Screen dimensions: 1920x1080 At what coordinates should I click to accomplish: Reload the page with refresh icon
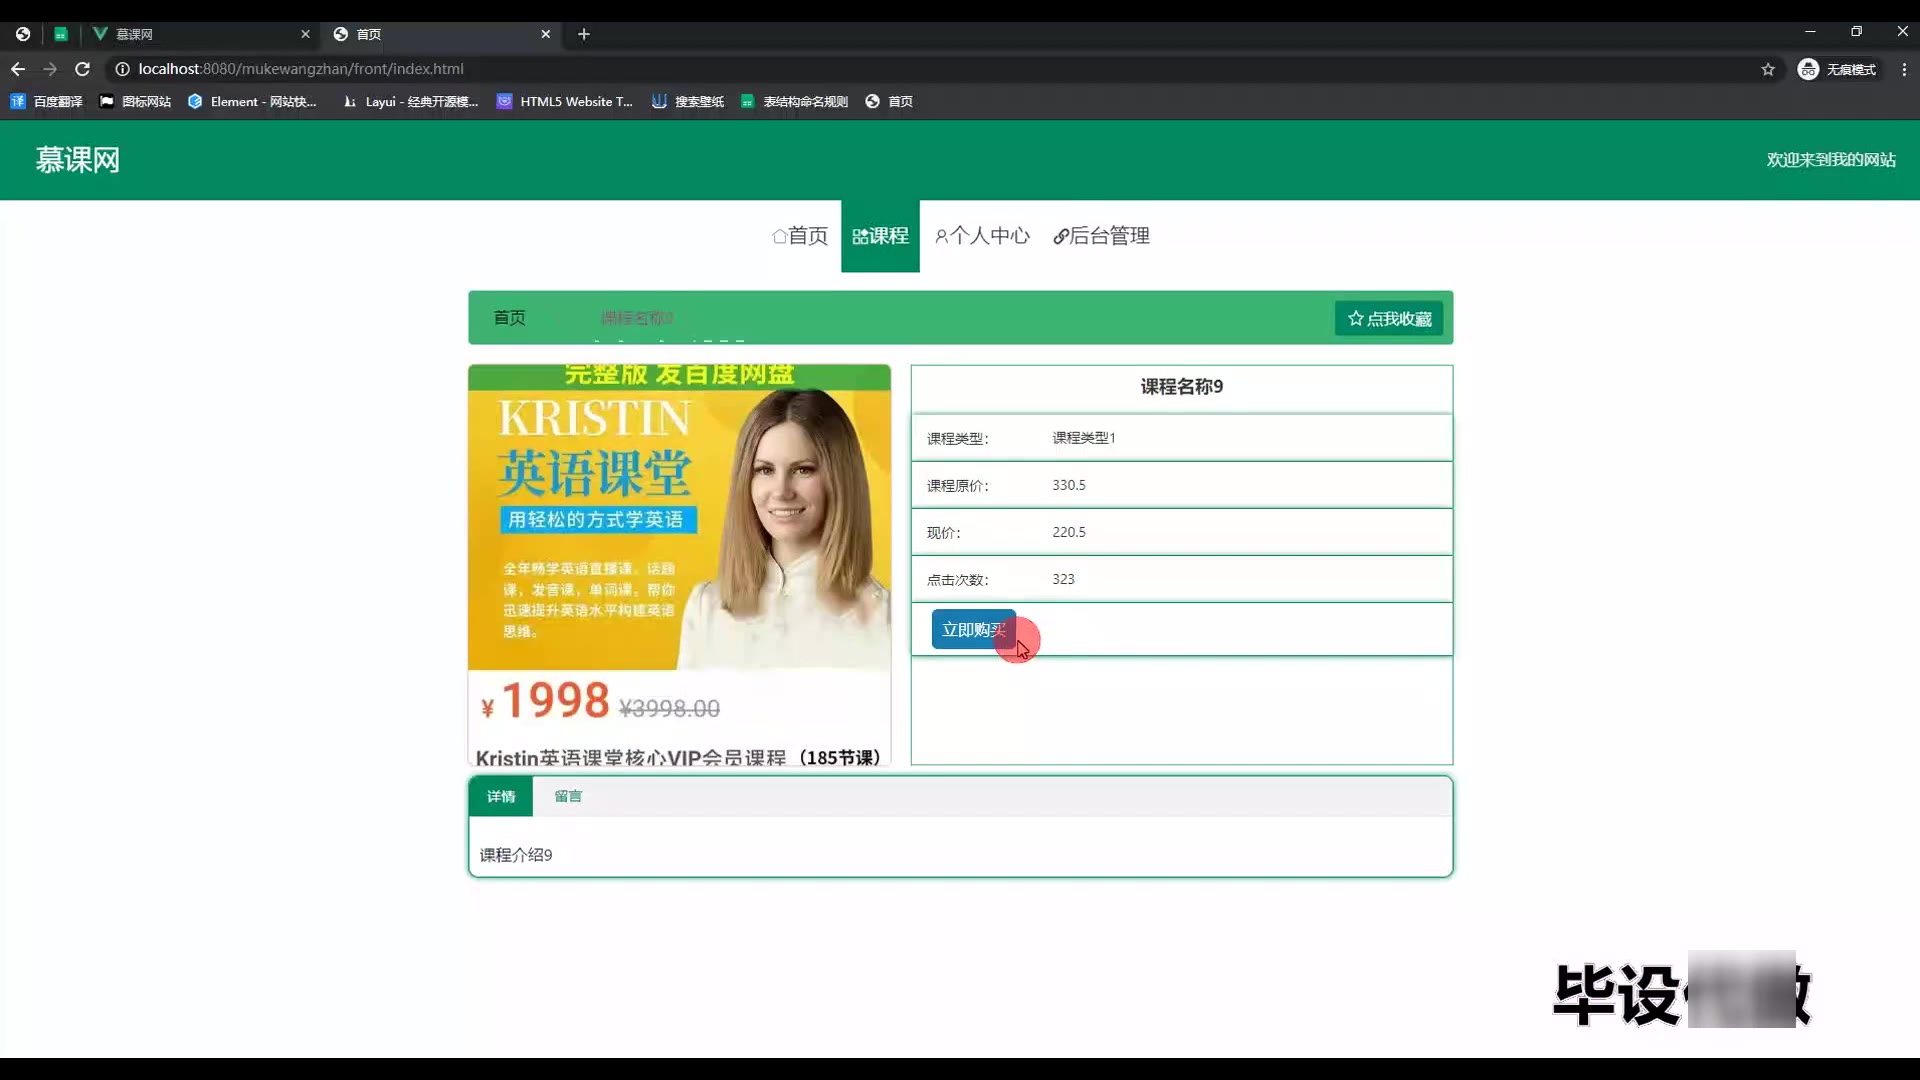pyautogui.click(x=83, y=69)
